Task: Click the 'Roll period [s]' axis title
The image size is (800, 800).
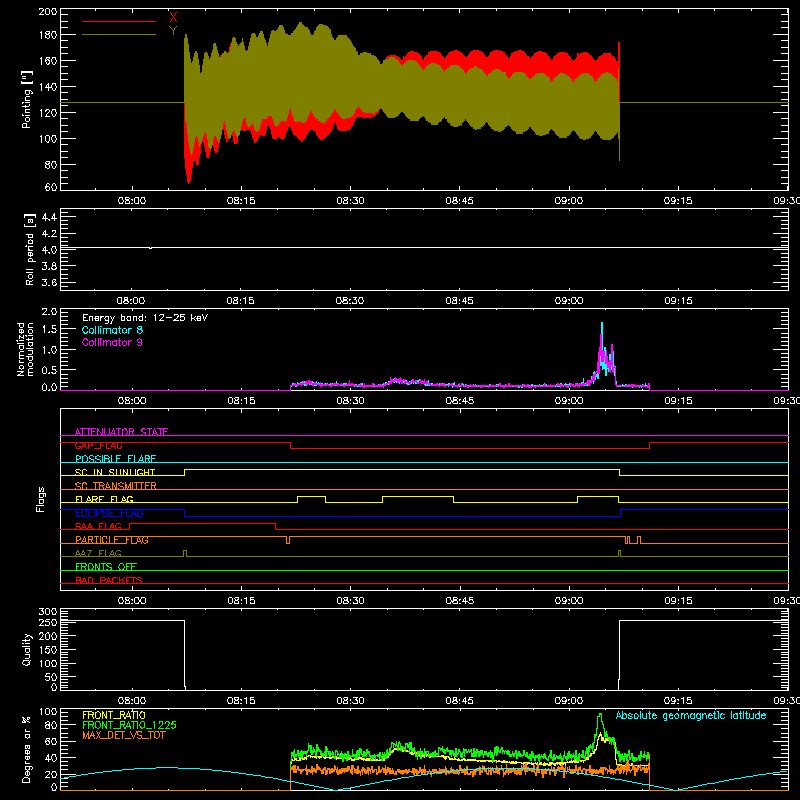Action: click(x=30, y=249)
